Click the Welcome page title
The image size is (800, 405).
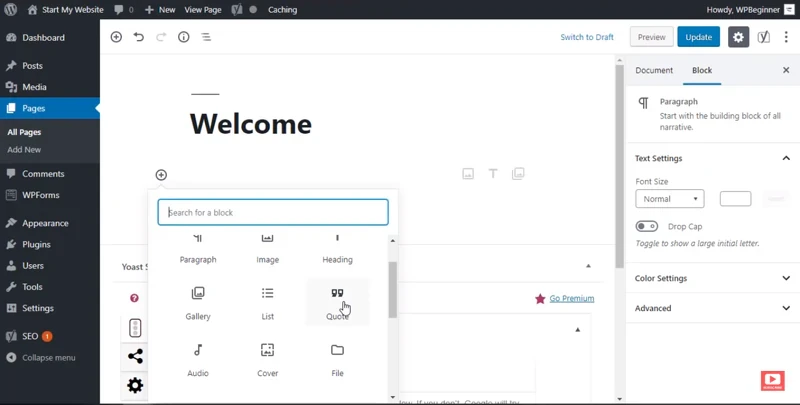pos(251,123)
